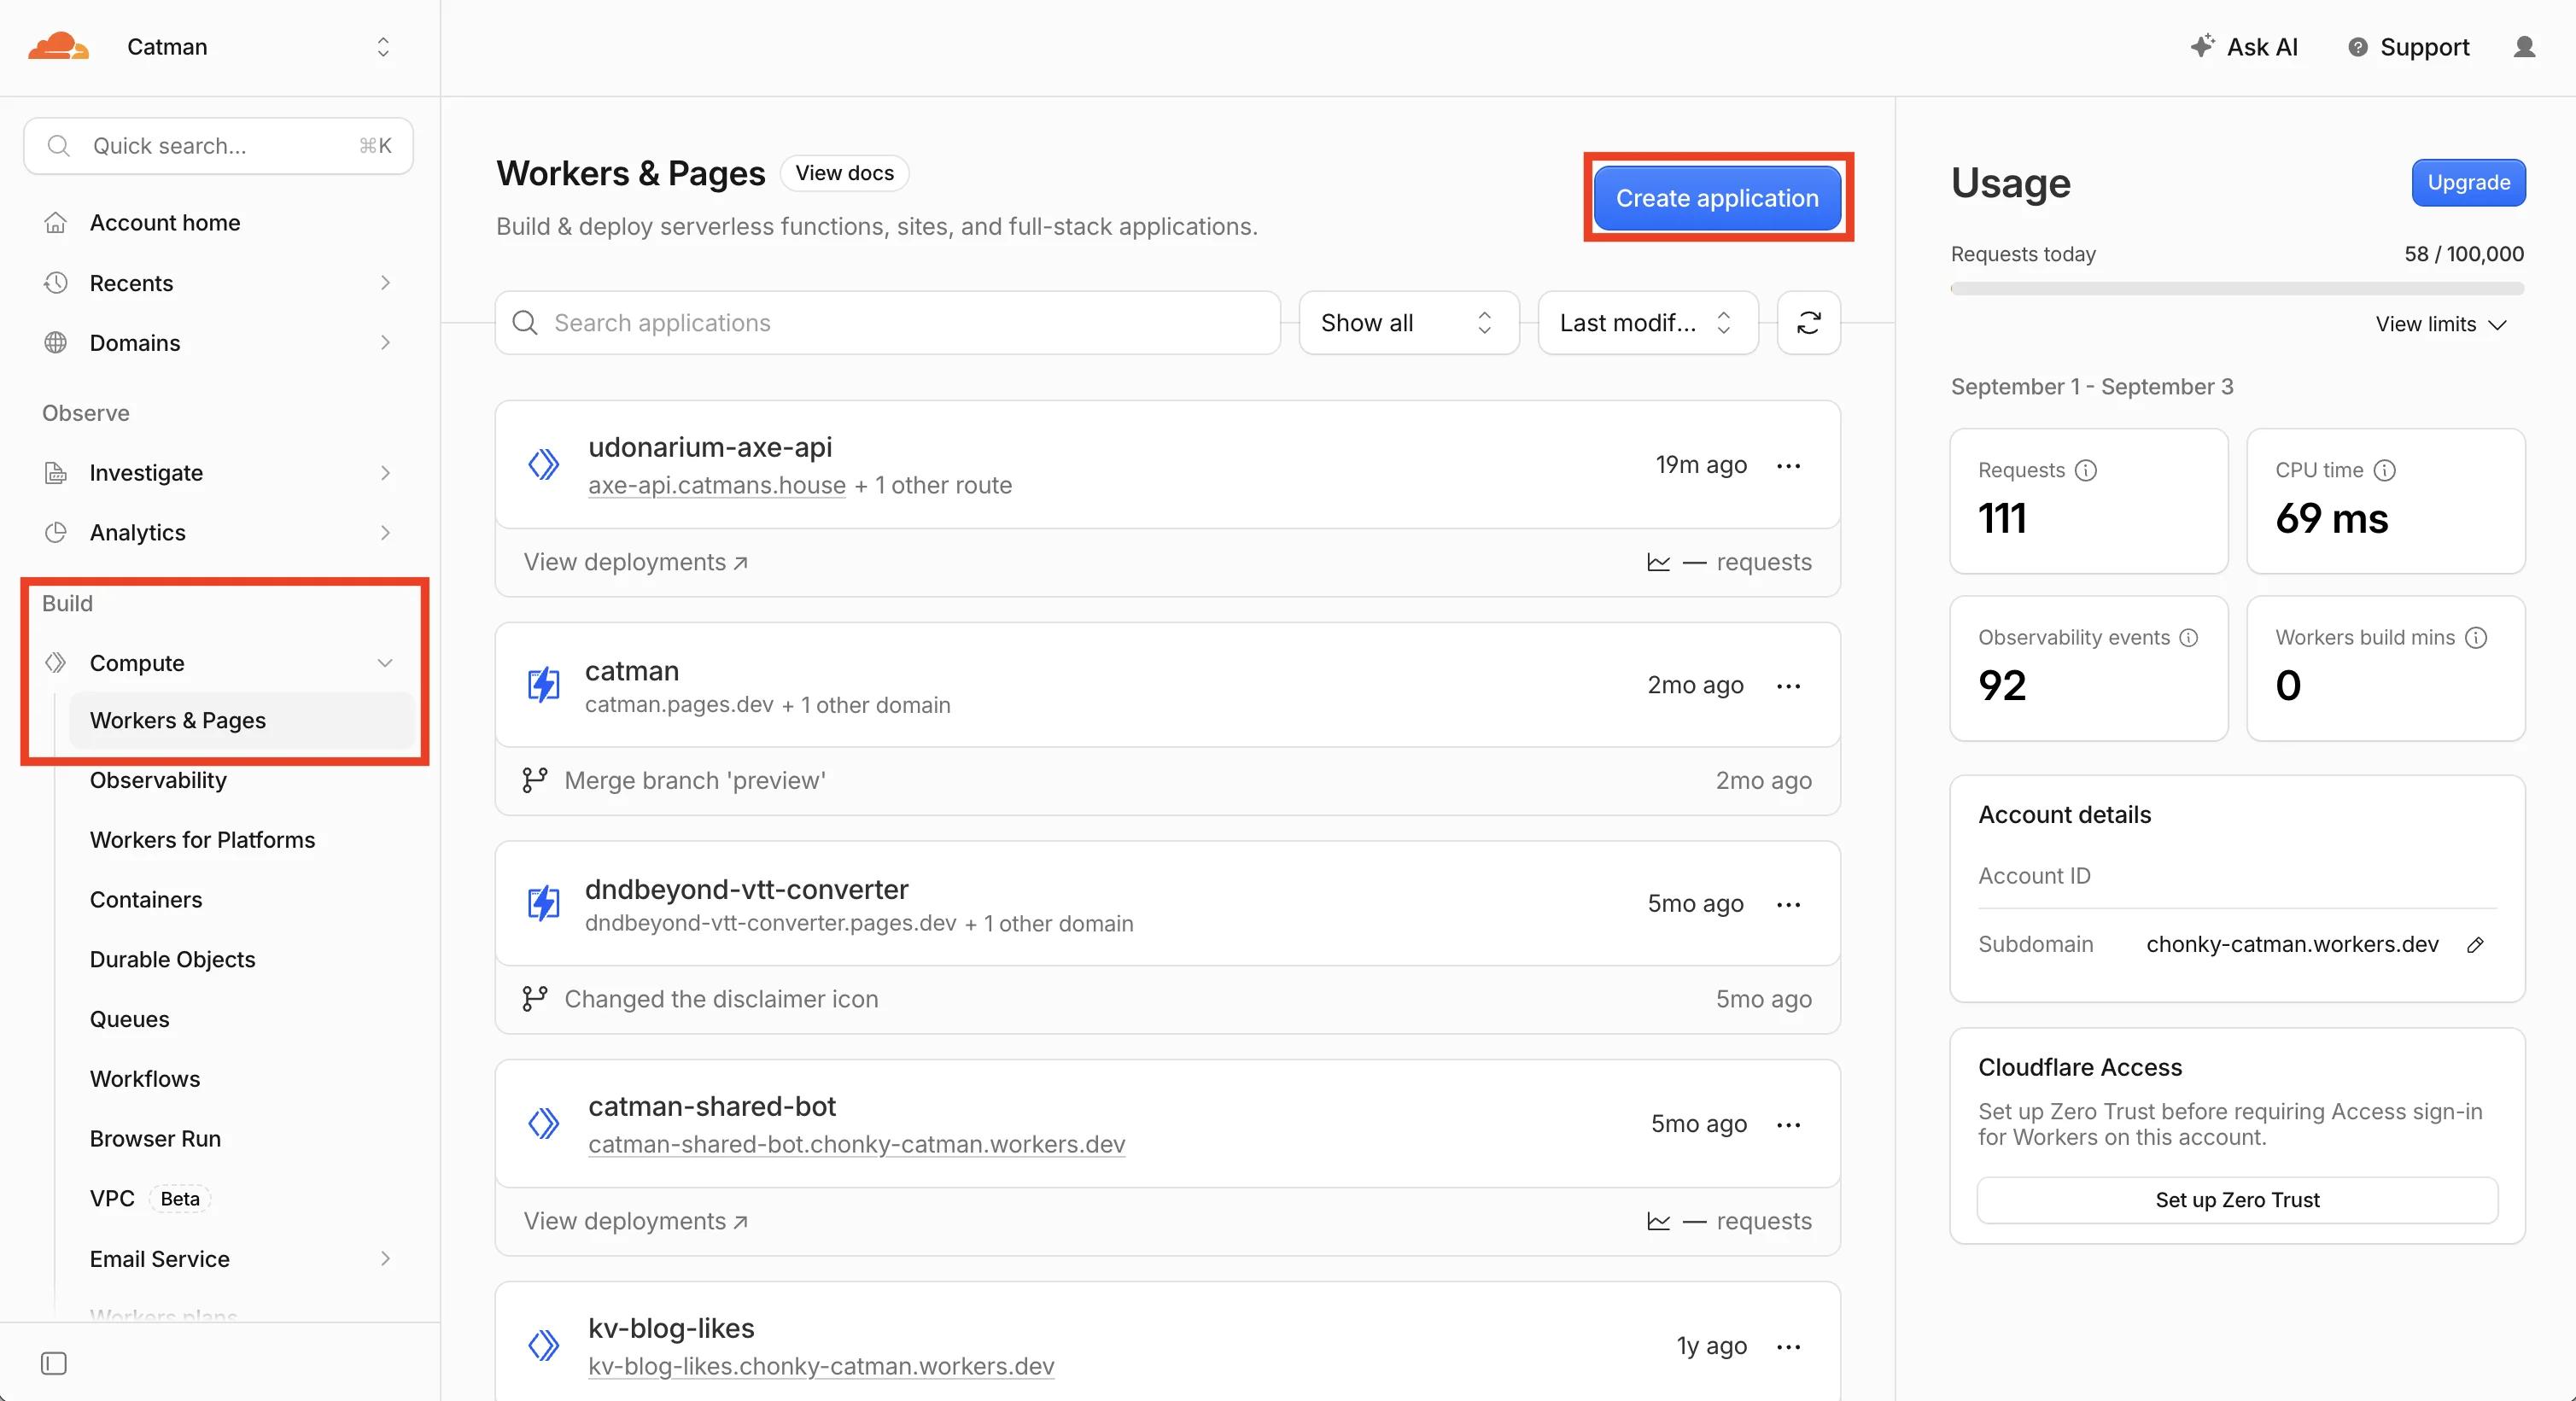Open Observability in sidebar

pyautogui.click(x=158, y=780)
